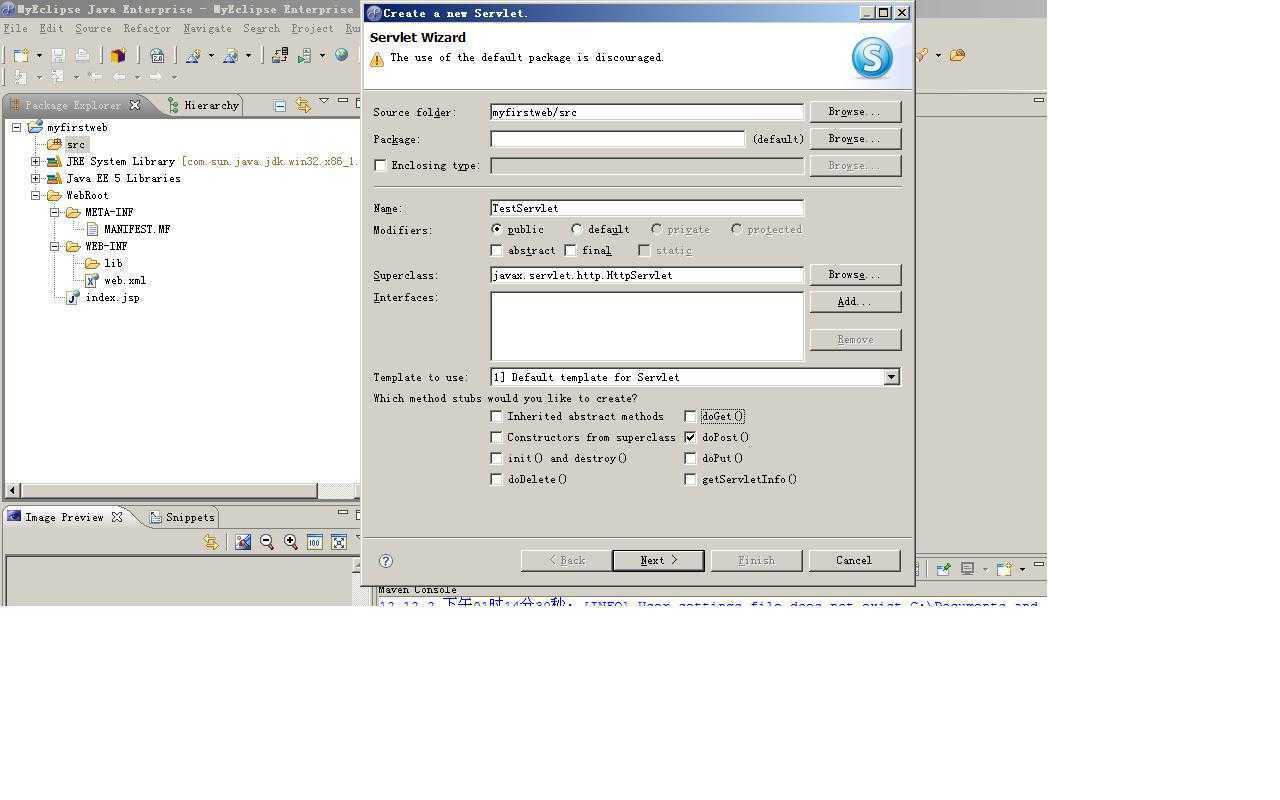This screenshot has width=1280, height=800.
Task: Click the Add interfaces button
Action: click(855, 301)
